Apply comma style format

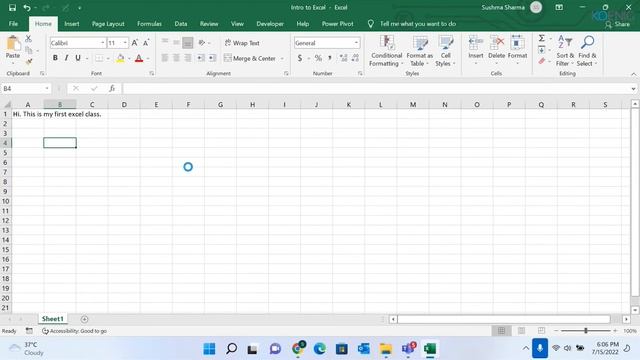pos(330,58)
